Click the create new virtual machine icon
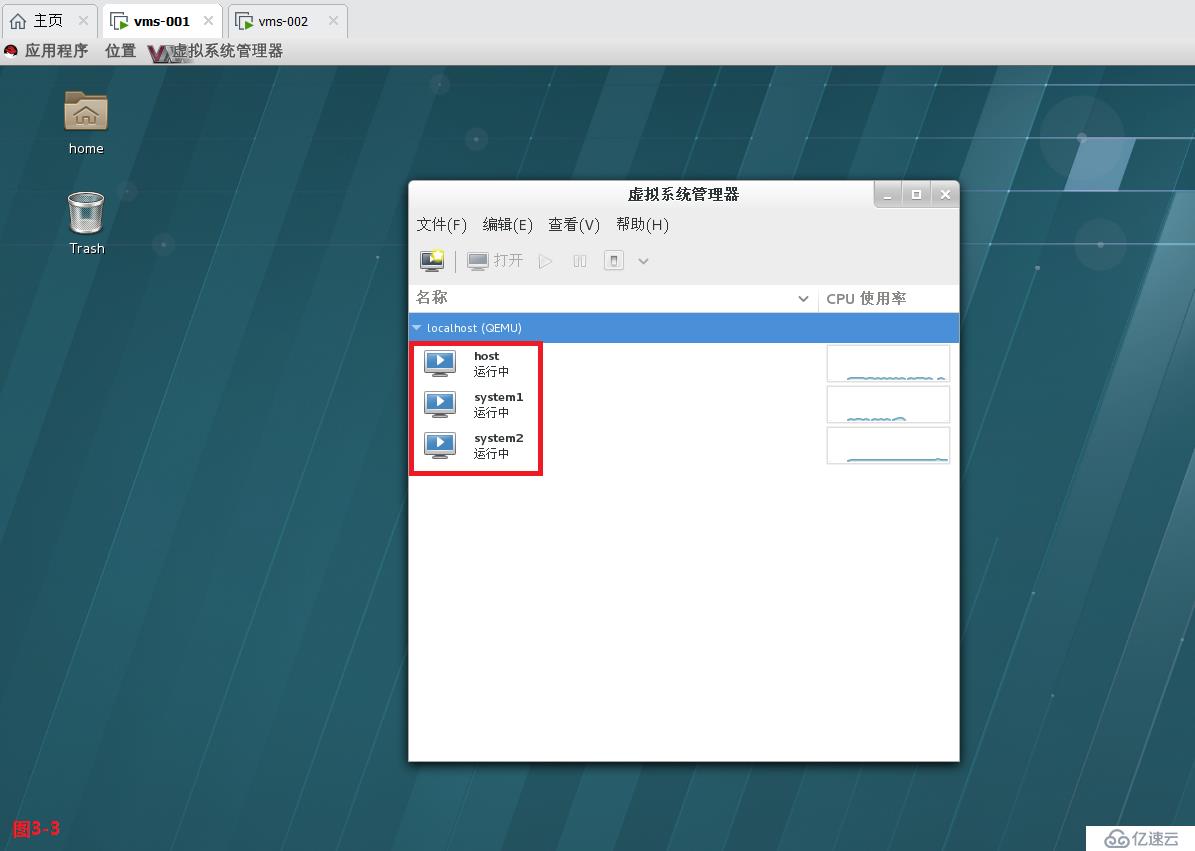The image size is (1195, 851). (x=432, y=261)
